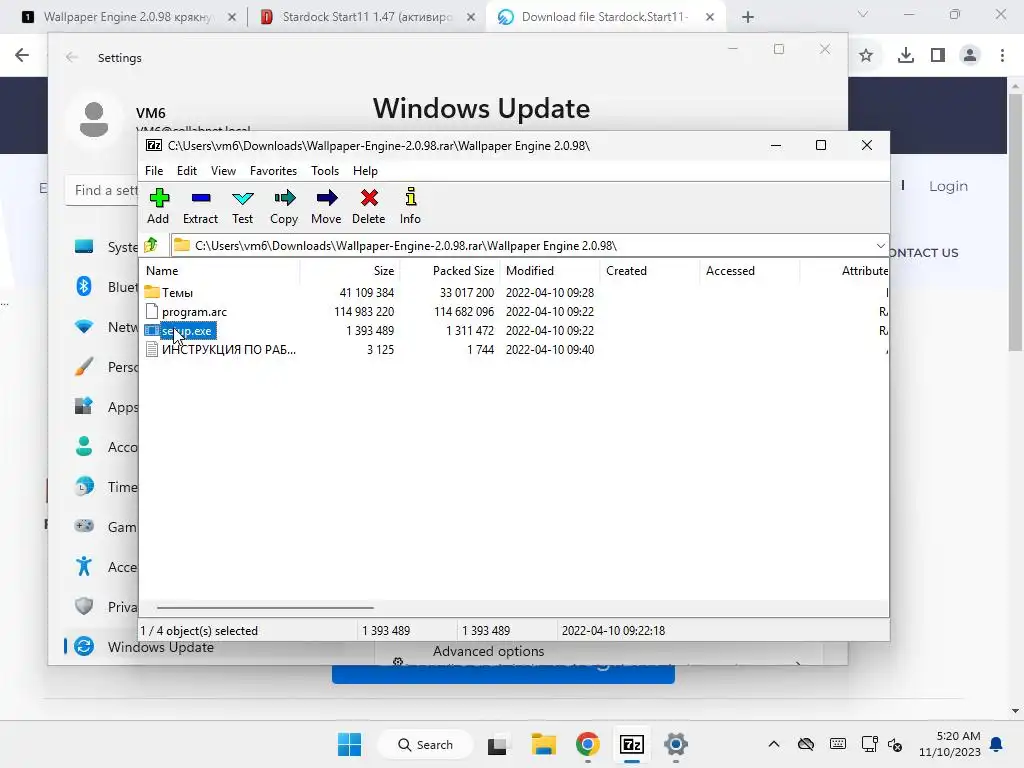
Task: Select the program.arc file icon
Action: [152, 312]
